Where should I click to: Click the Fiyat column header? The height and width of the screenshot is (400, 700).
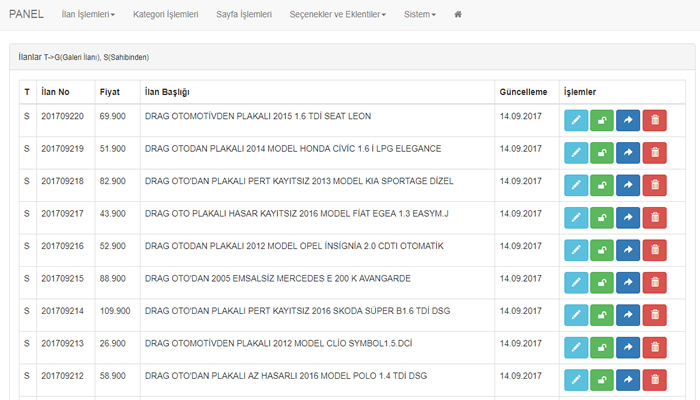tap(110, 92)
